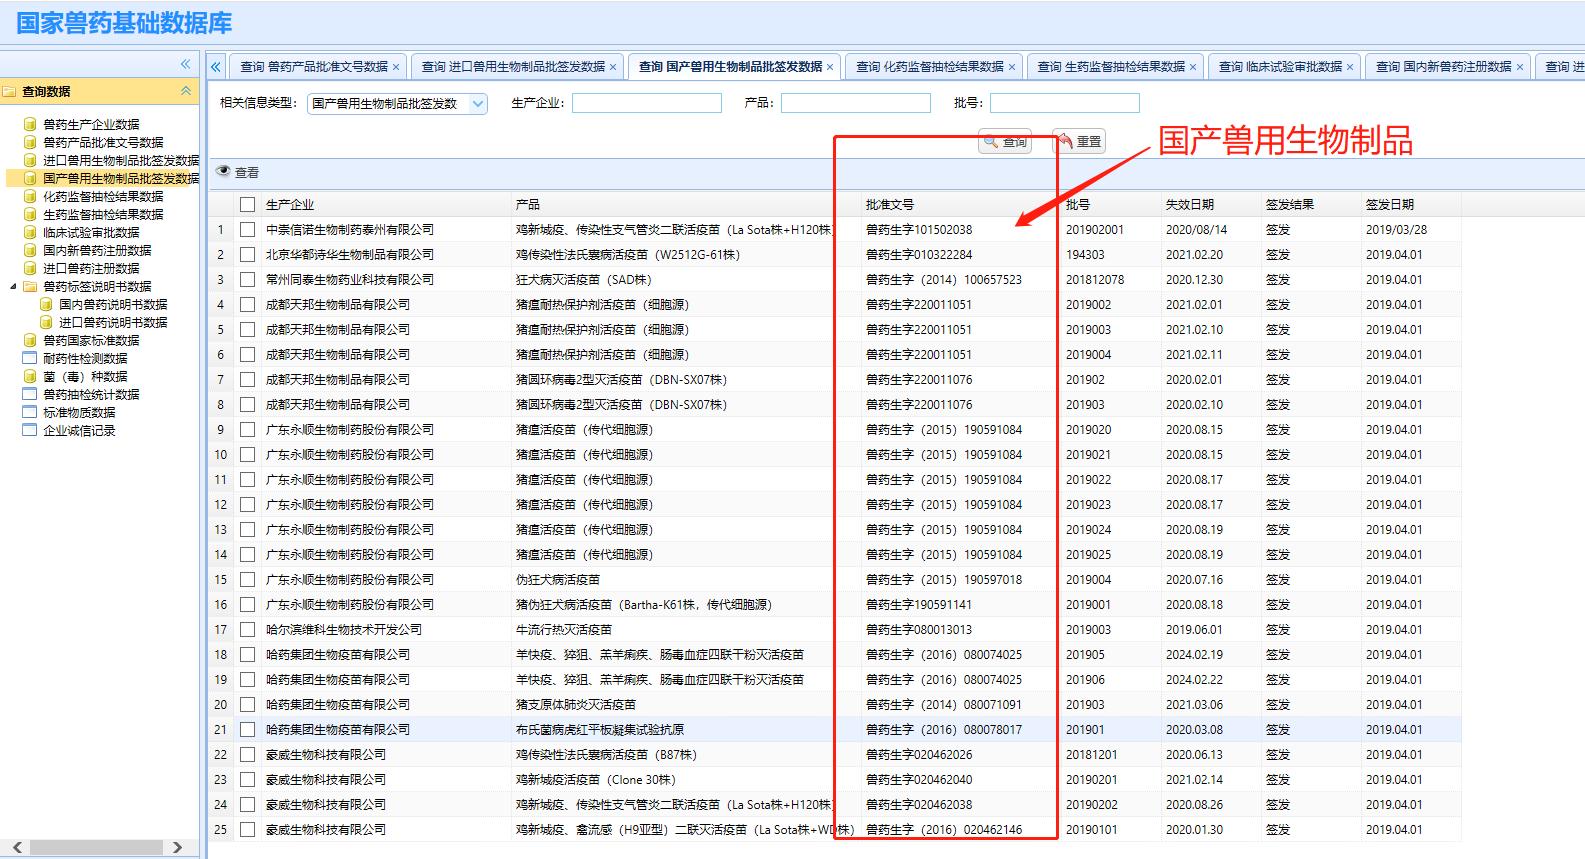The height and width of the screenshot is (859, 1585).
Task: Close the 化药监督抽检结果数据 tab
Action: tap(1012, 67)
